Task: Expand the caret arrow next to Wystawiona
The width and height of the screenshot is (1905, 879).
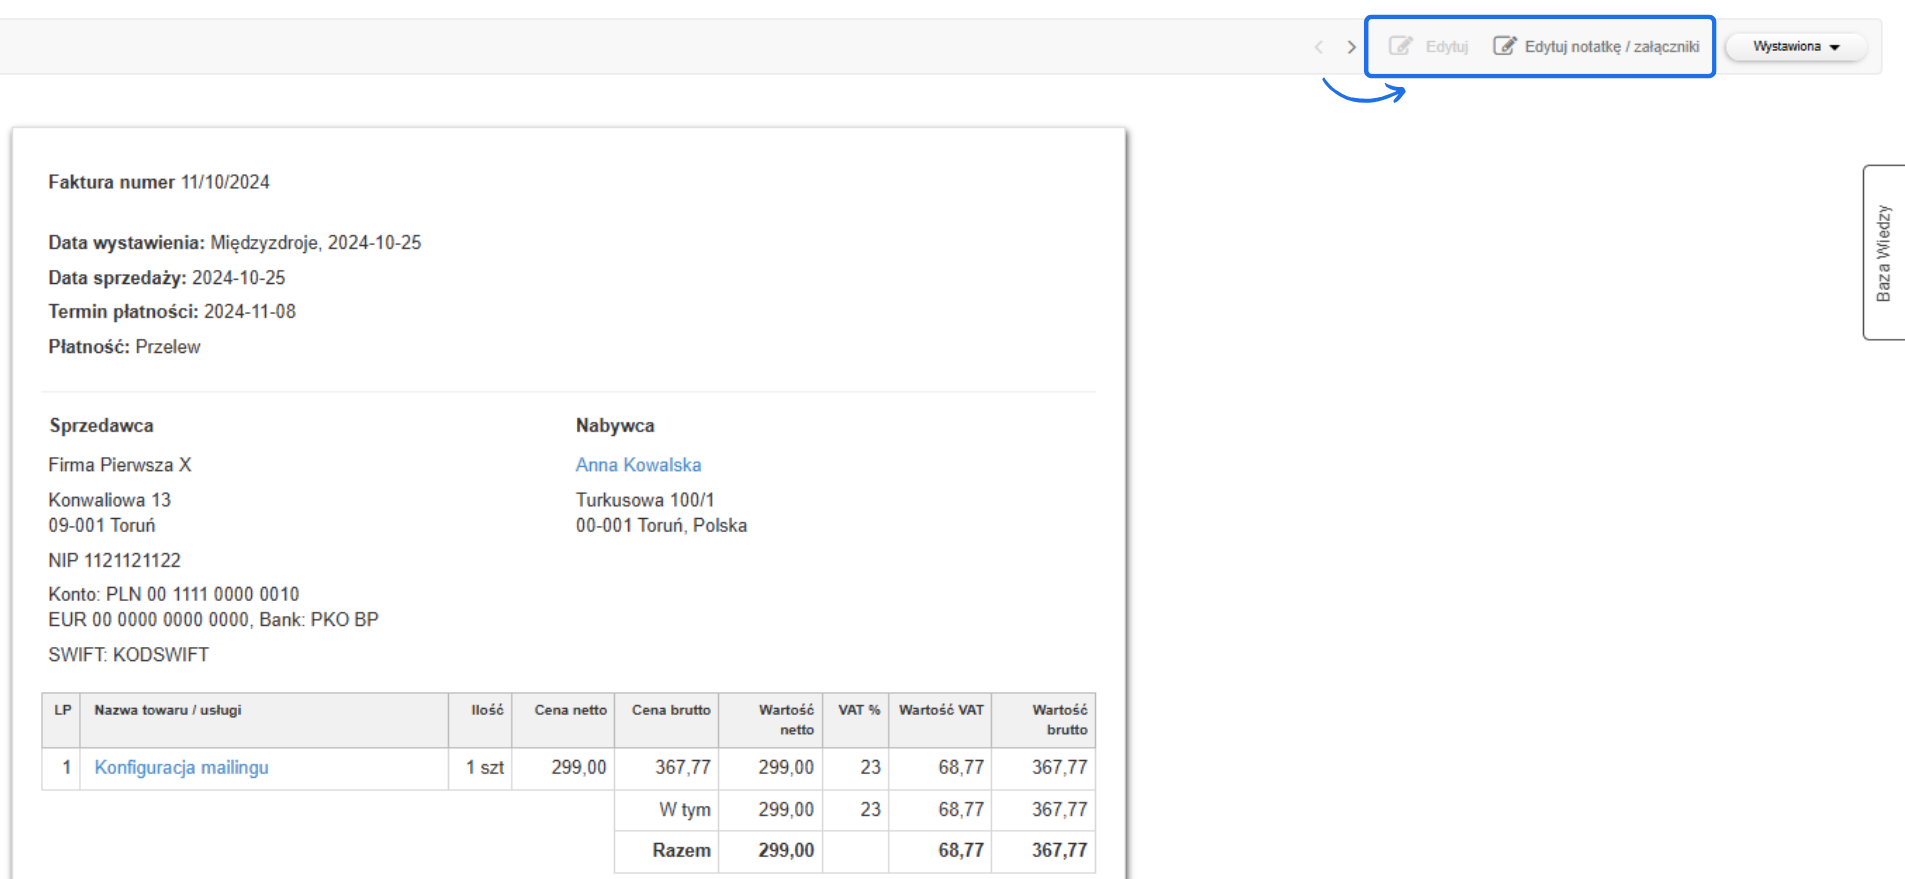Action: coord(1834,48)
